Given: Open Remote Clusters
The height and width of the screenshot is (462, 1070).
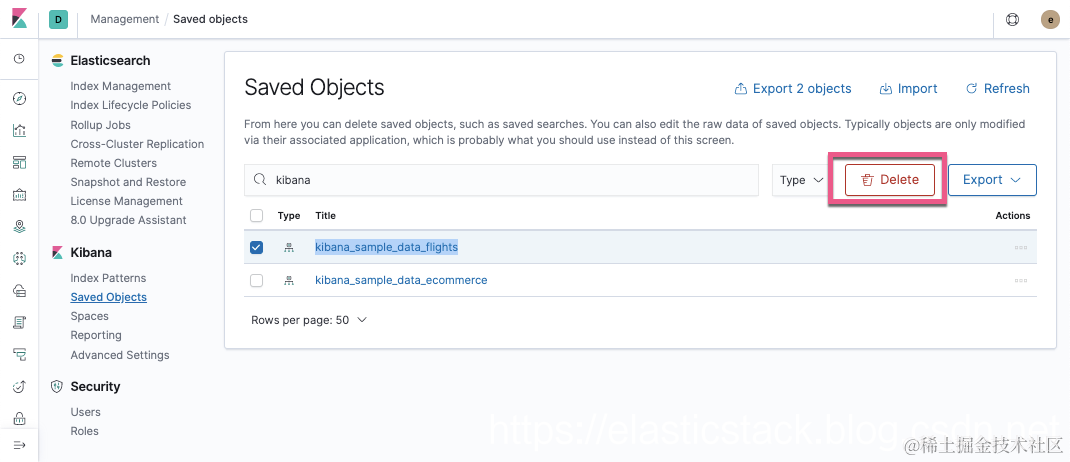Looking at the screenshot, I should 113,163.
